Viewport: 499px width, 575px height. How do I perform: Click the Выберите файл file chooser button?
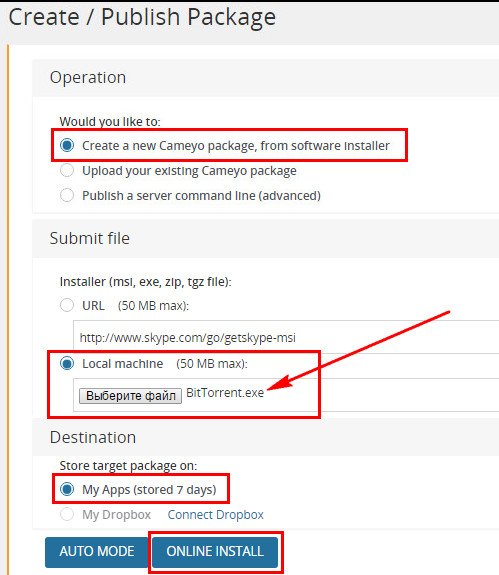(x=131, y=396)
